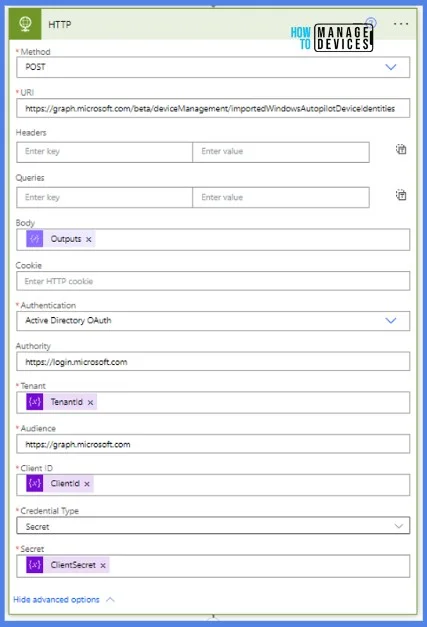Switch Queries to text mode icon

401,195
